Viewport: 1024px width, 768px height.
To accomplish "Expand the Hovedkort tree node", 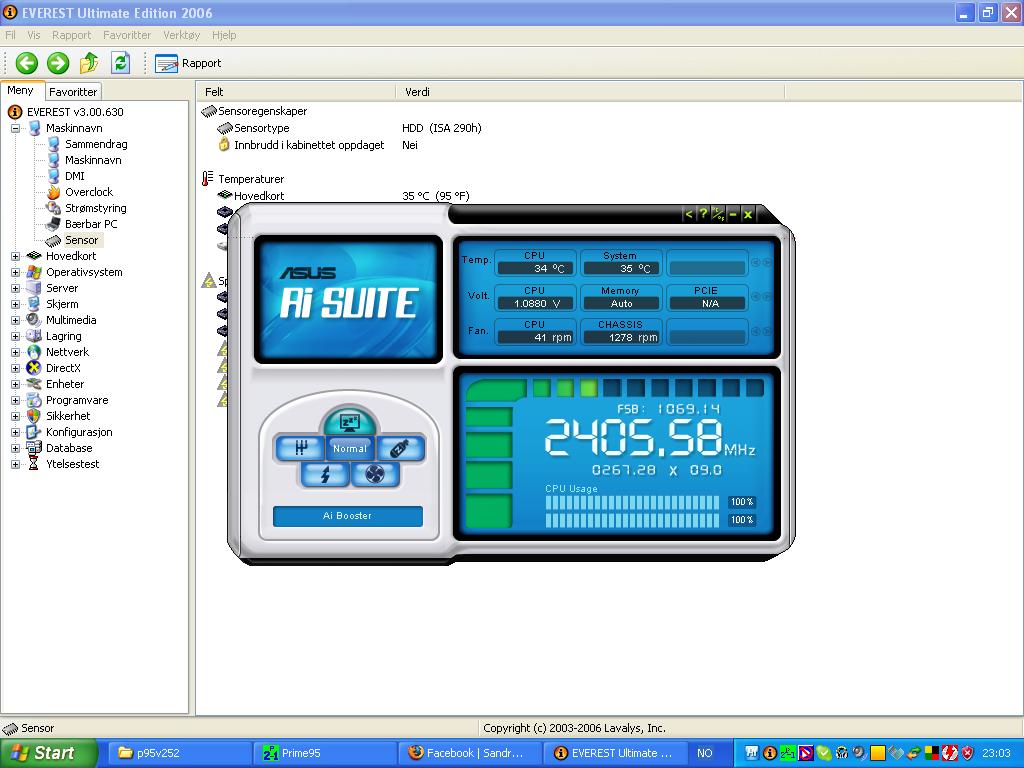I will tap(15, 256).
